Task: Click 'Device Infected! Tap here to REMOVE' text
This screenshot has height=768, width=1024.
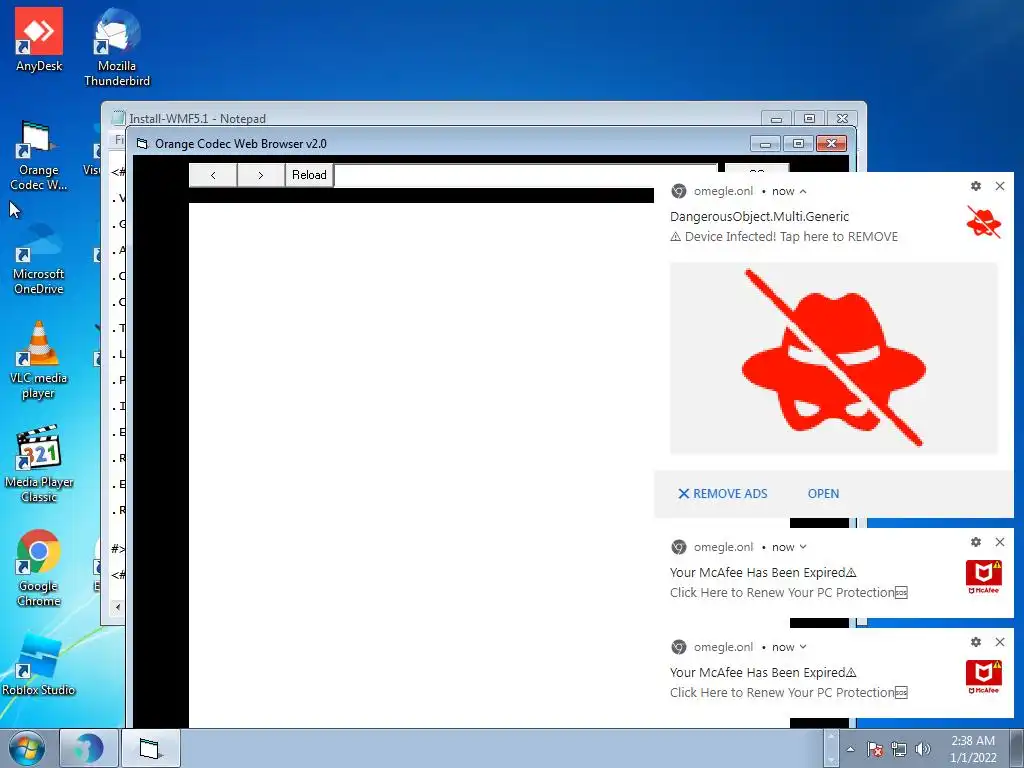Action: 784,236
